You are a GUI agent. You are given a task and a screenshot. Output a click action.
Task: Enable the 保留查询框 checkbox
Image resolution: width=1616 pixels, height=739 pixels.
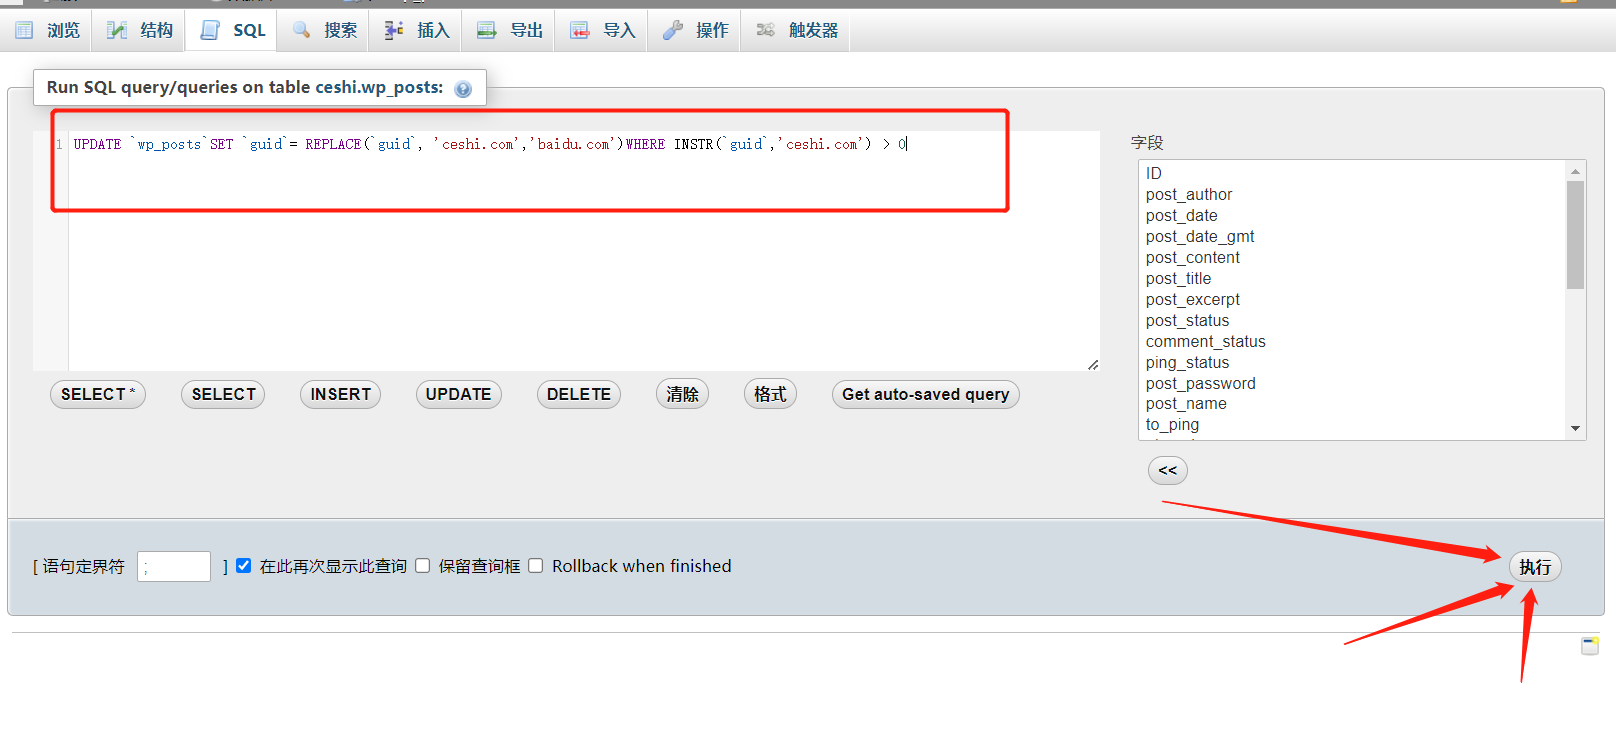pyautogui.click(x=423, y=566)
